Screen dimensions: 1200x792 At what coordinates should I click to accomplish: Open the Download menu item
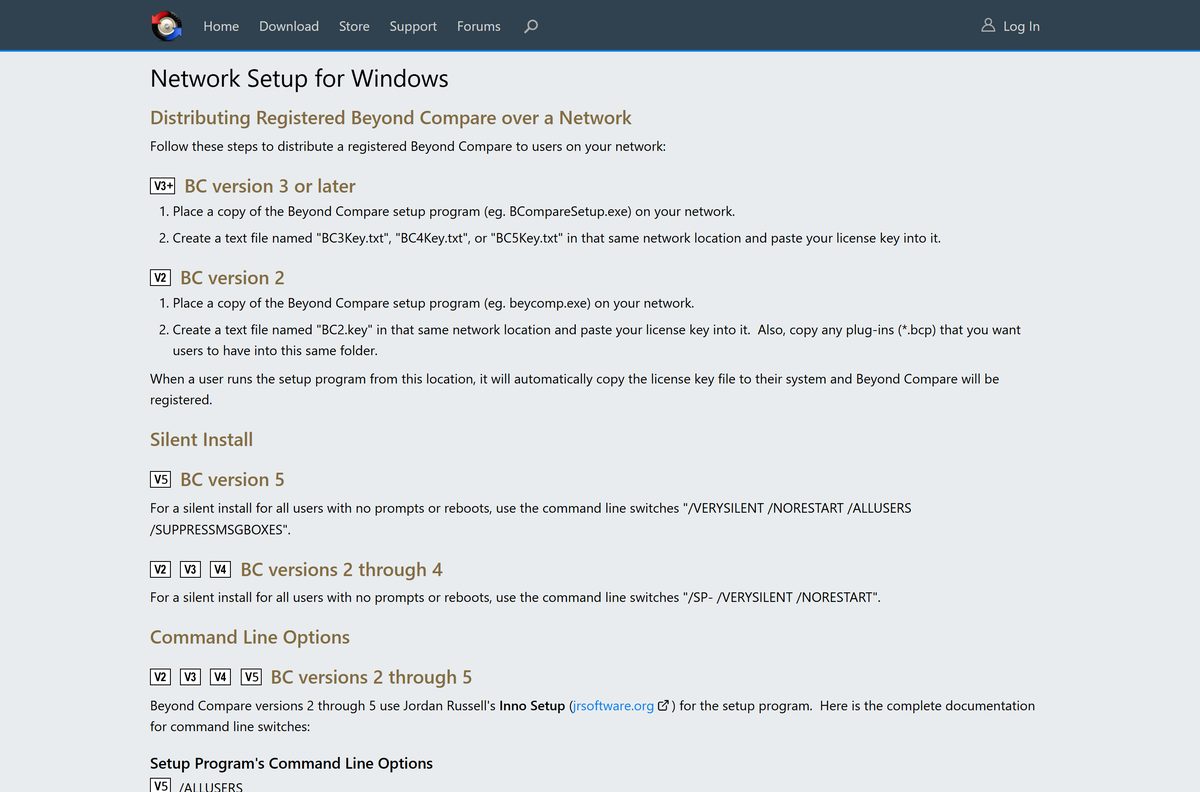coord(289,26)
